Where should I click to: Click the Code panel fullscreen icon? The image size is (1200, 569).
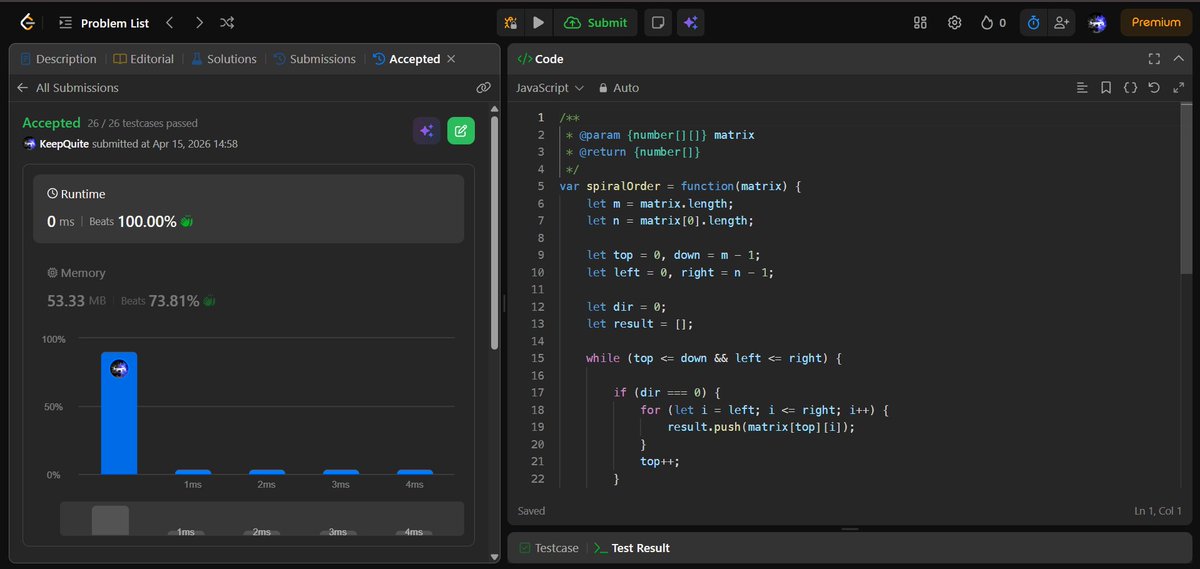click(1154, 59)
